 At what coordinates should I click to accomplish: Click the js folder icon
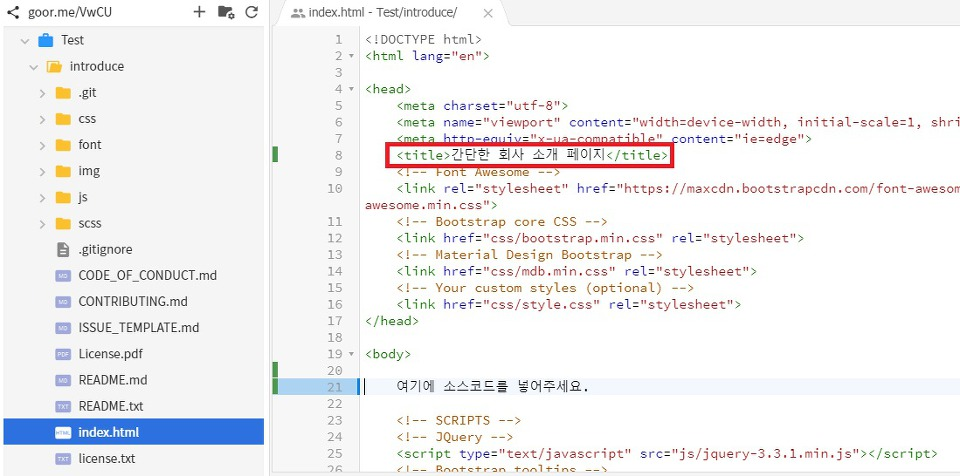click(x=63, y=197)
